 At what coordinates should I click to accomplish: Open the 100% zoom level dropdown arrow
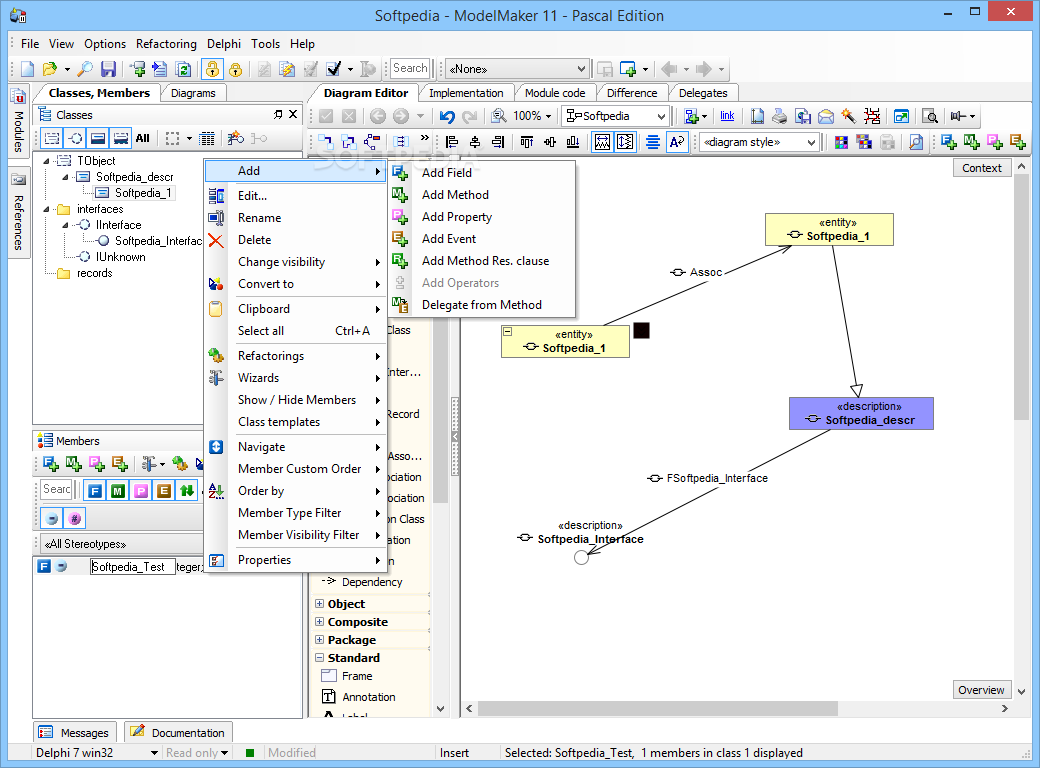click(549, 117)
